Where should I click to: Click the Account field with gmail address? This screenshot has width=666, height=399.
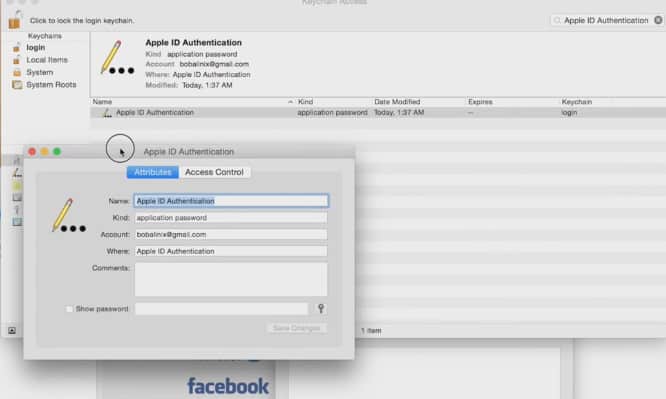point(231,235)
